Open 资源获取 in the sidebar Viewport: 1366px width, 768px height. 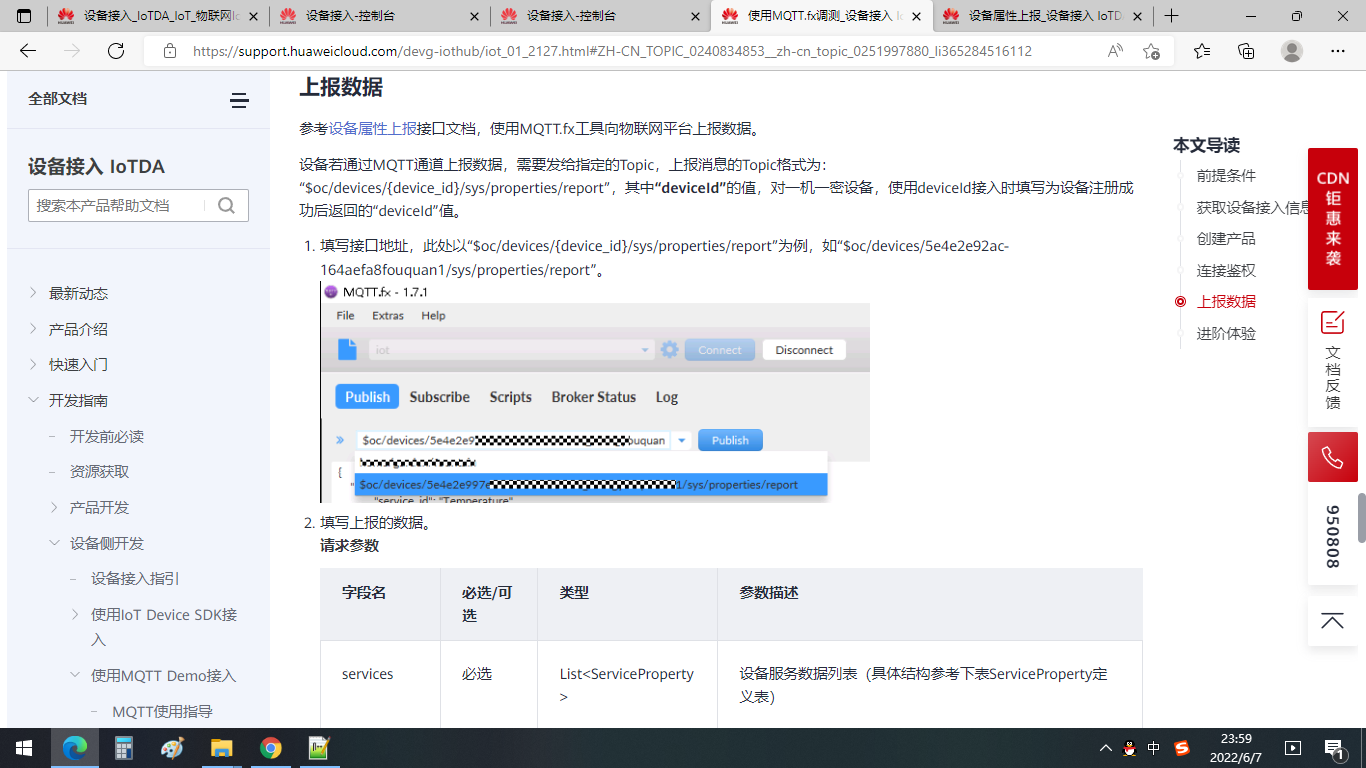100,471
